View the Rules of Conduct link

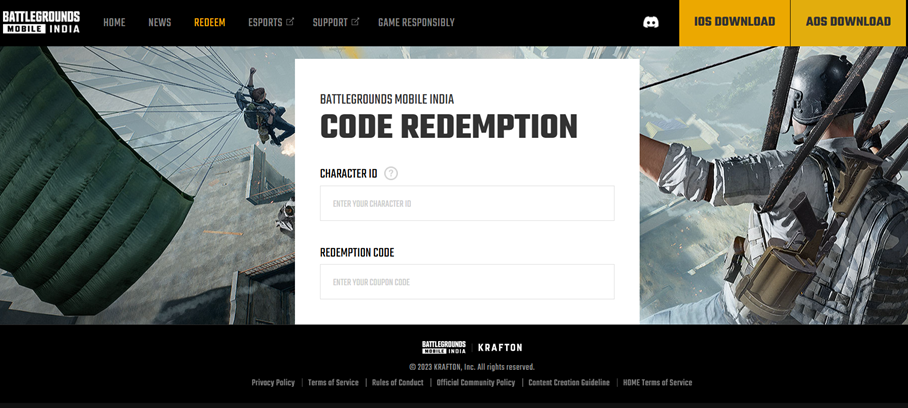[398, 383]
